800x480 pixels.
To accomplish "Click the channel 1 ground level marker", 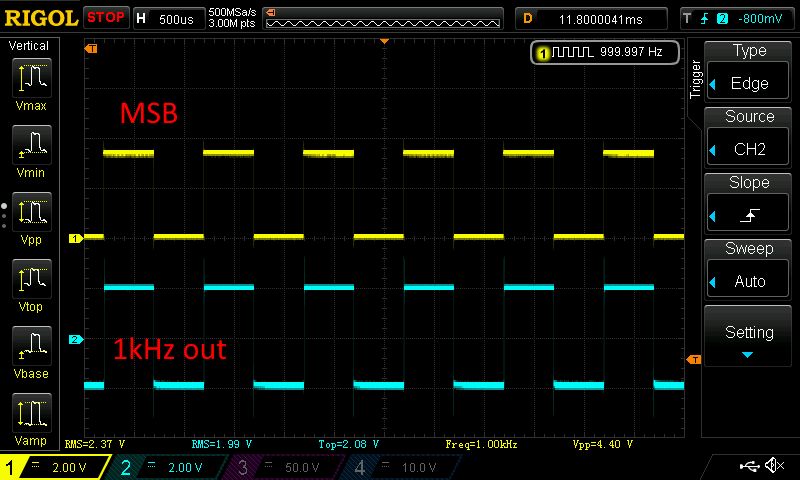I will [76, 238].
